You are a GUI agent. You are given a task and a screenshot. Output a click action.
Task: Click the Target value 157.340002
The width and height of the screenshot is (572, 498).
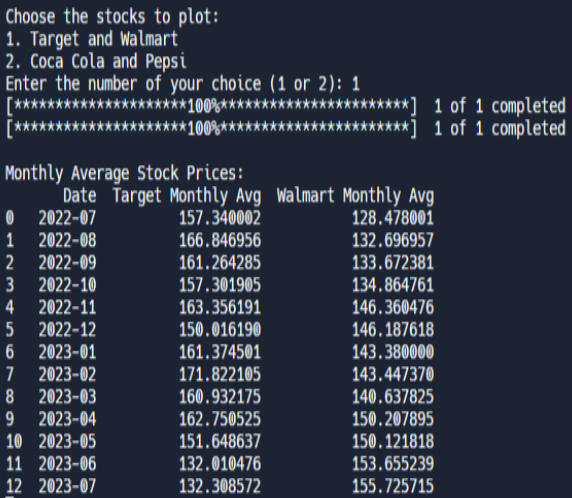coord(220,218)
